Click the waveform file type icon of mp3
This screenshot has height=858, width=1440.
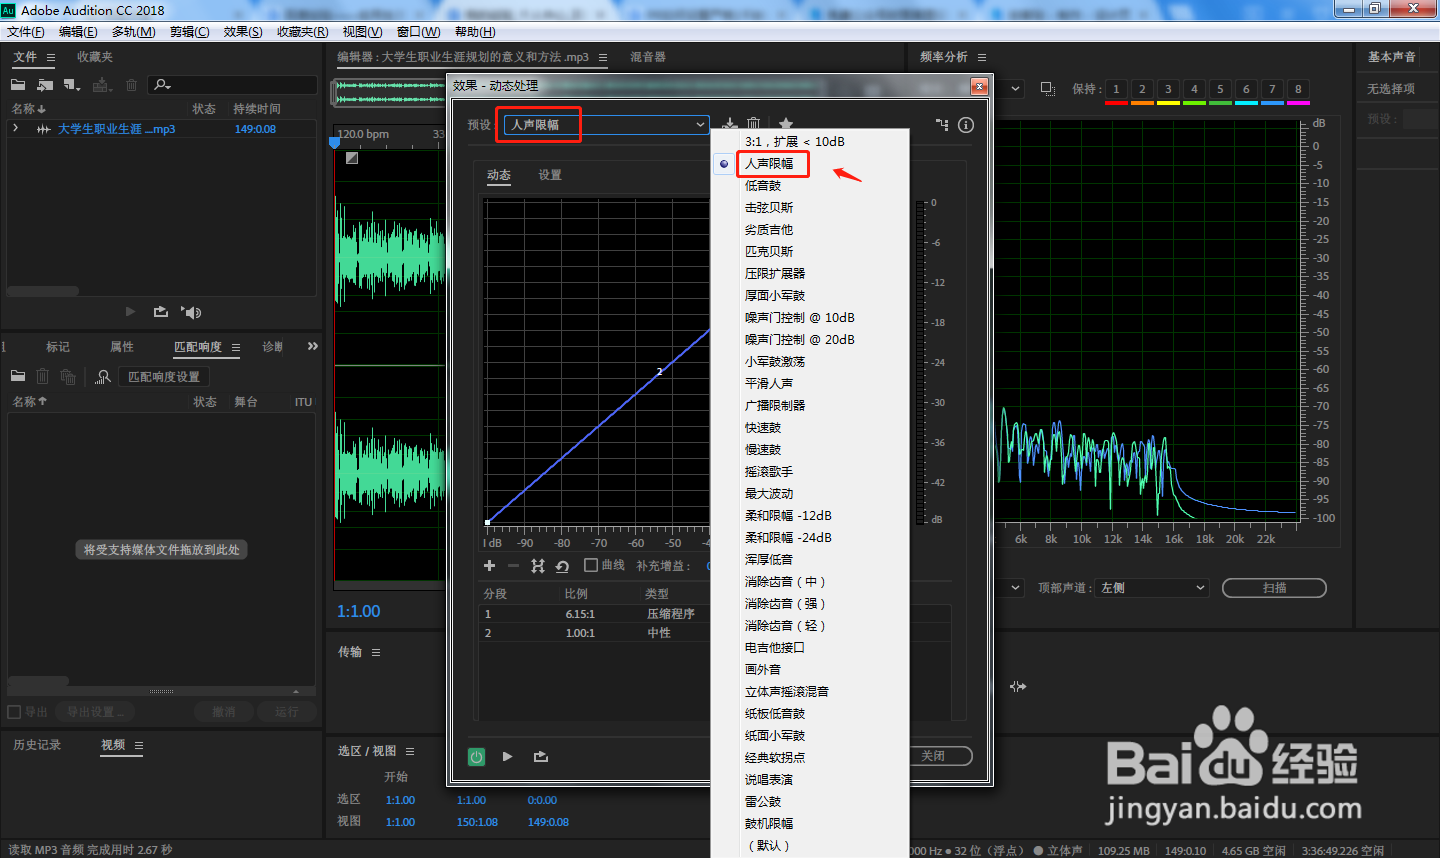tap(44, 129)
